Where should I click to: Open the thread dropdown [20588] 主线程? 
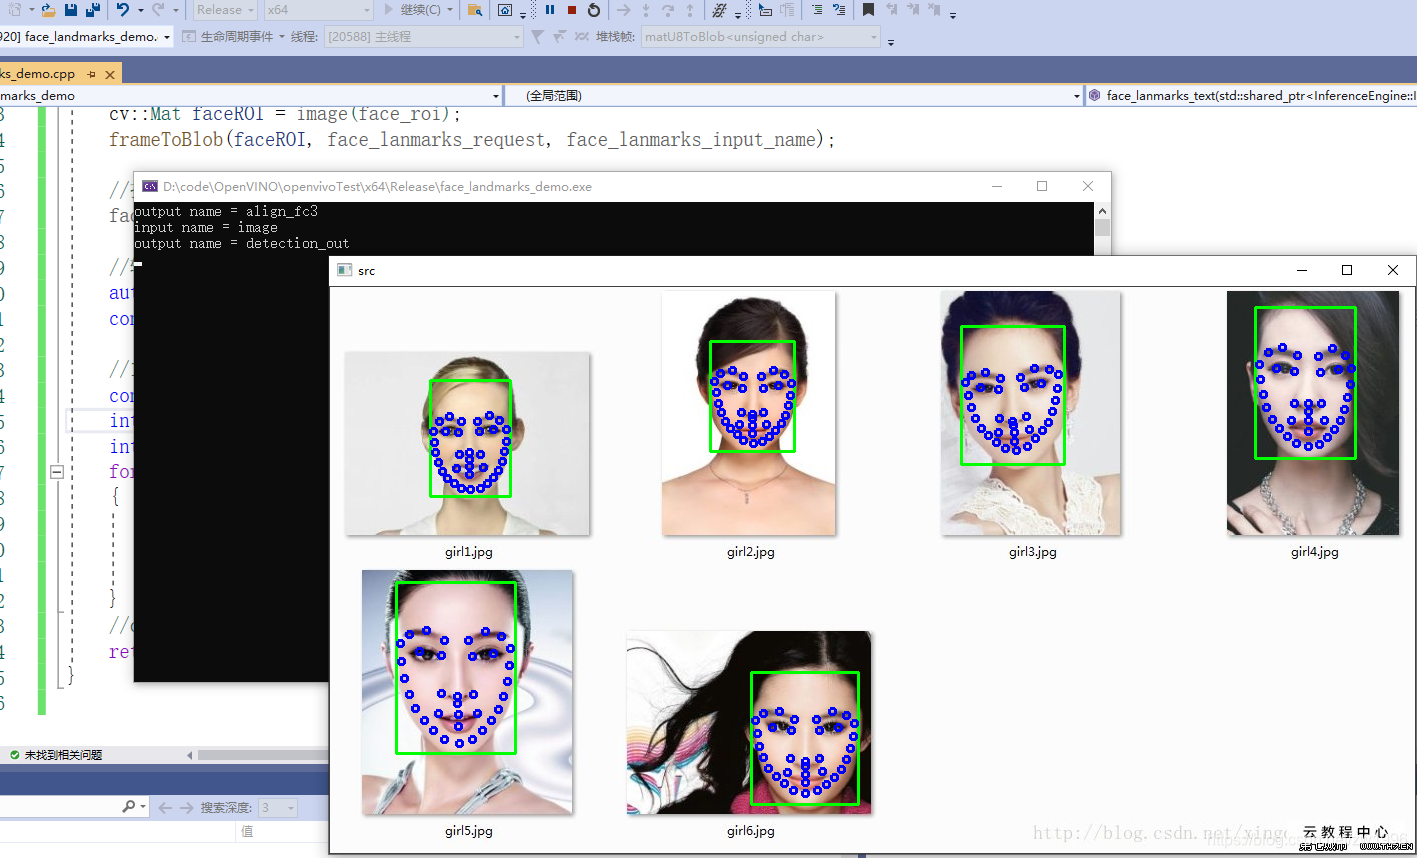click(x=424, y=37)
